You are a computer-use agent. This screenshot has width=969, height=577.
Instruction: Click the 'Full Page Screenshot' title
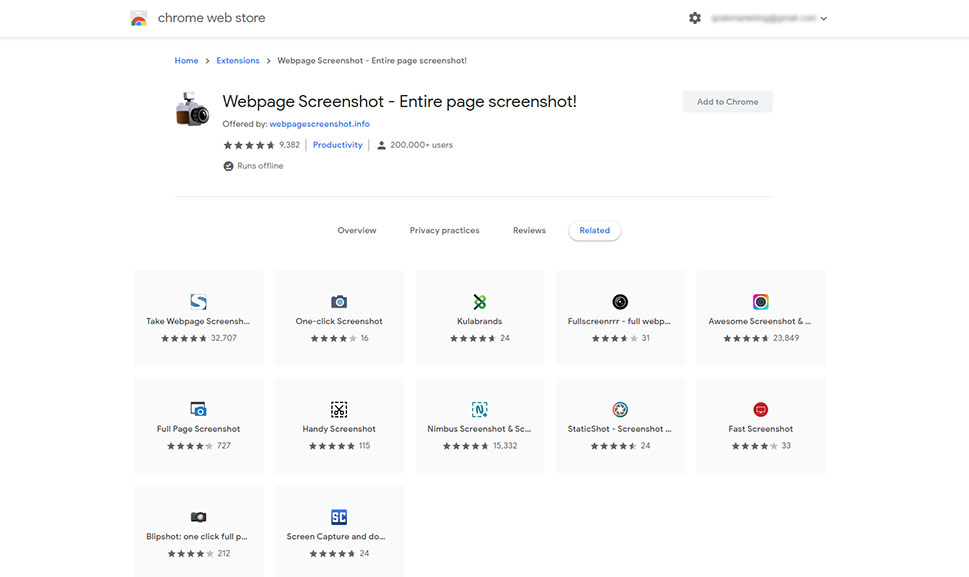pyautogui.click(x=198, y=429)
